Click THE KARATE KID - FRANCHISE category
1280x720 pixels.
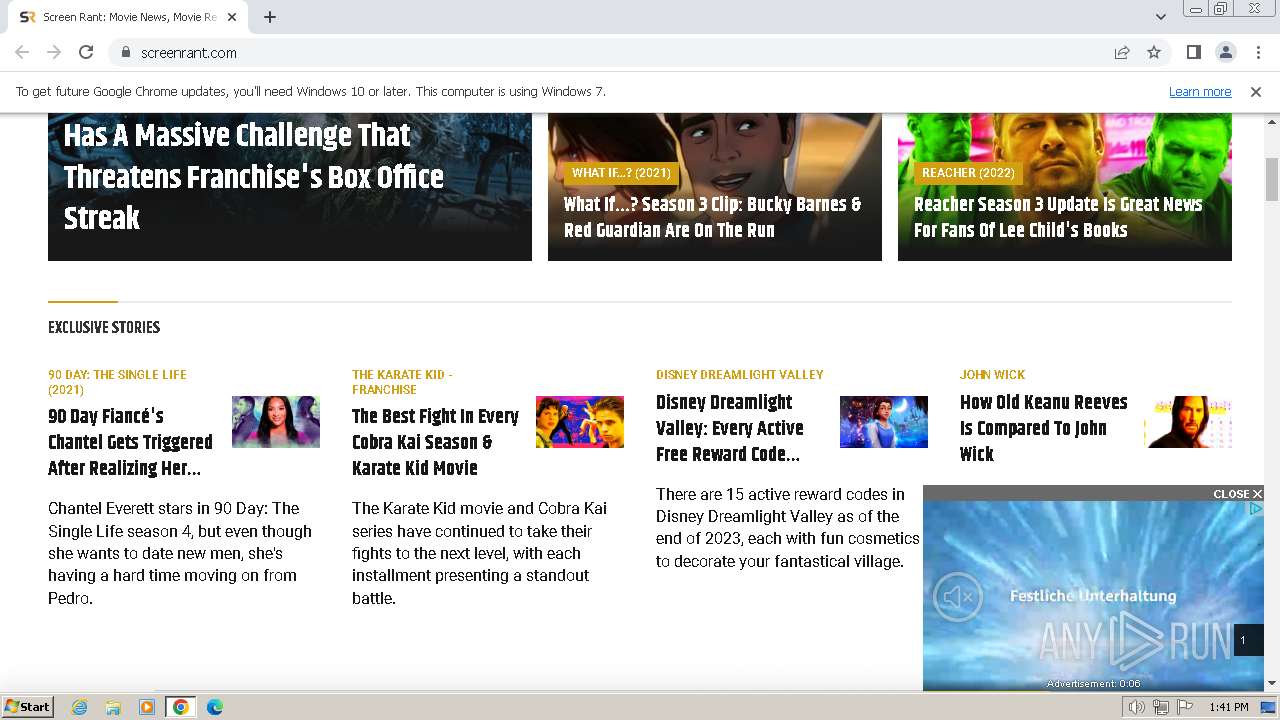[x=402, y=382]
